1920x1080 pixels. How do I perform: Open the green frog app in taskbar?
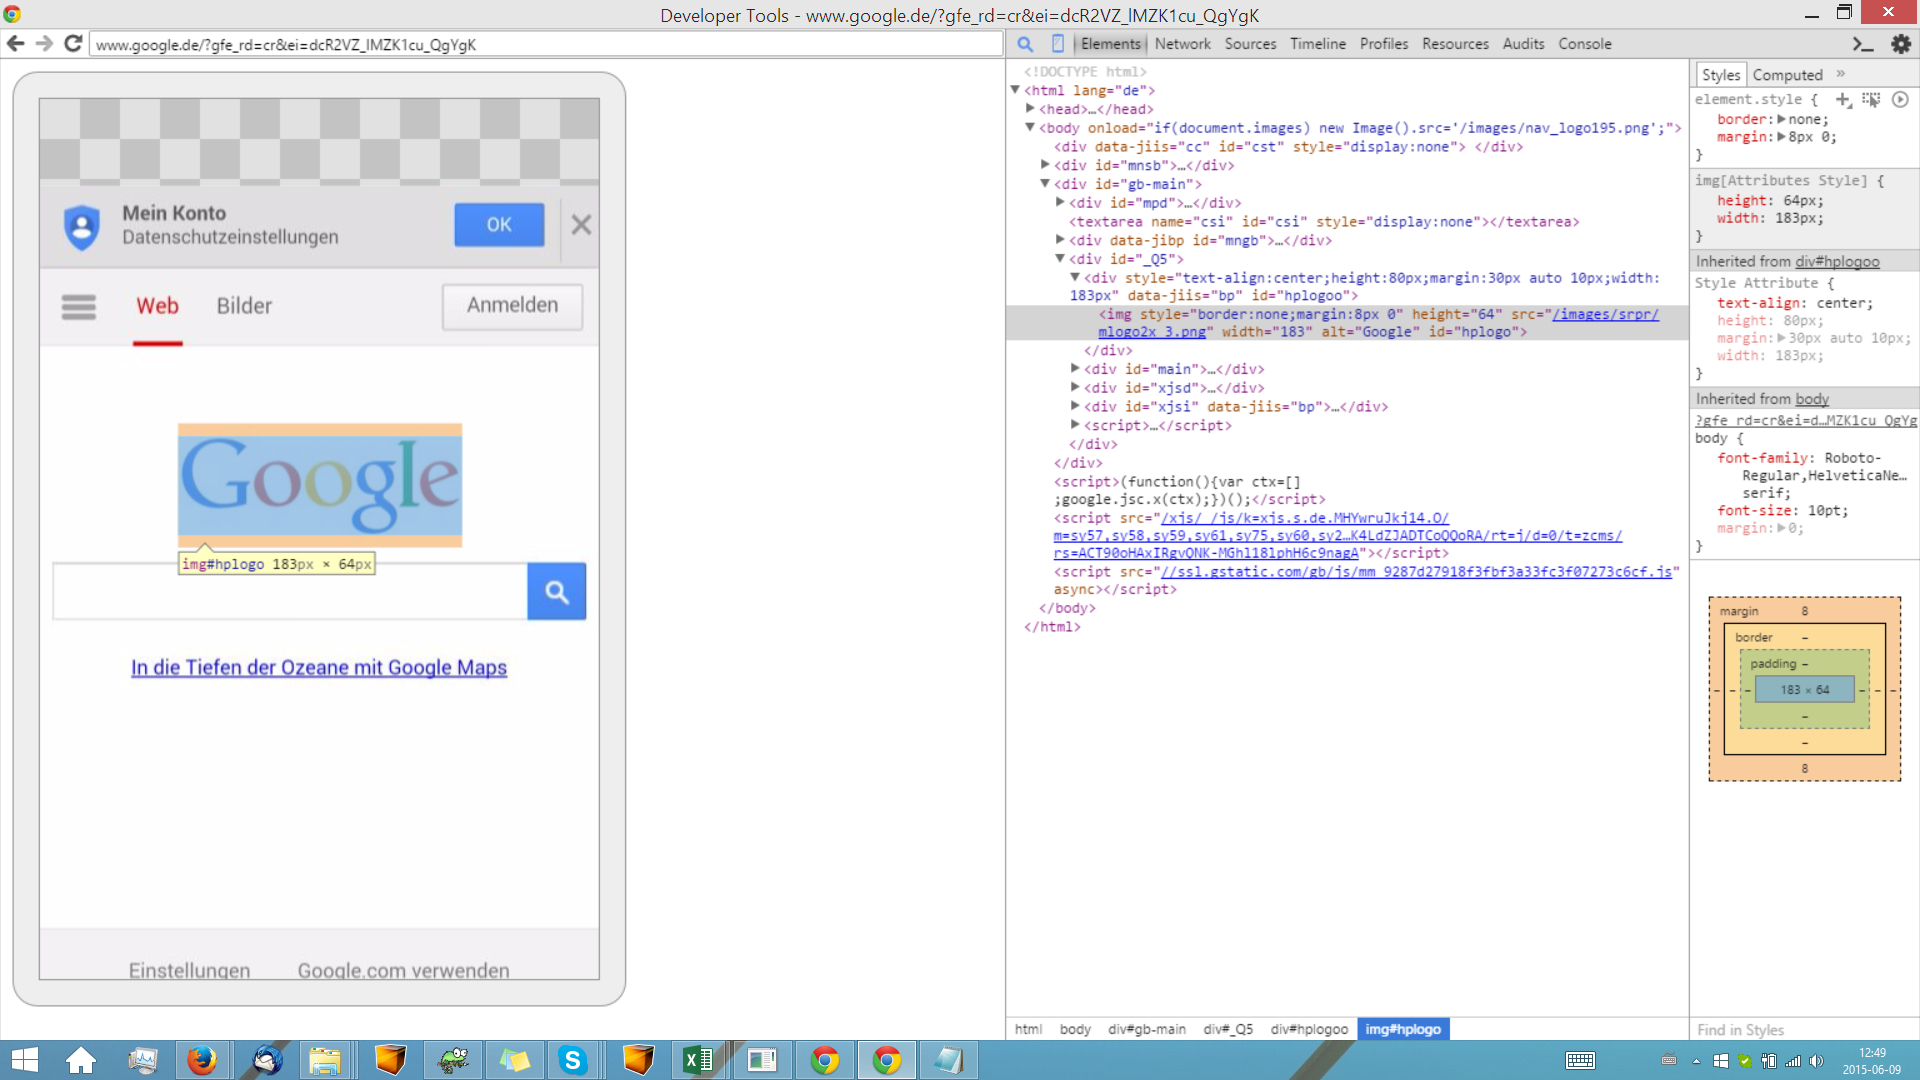pyautogui.click(x=453, y=1060)
